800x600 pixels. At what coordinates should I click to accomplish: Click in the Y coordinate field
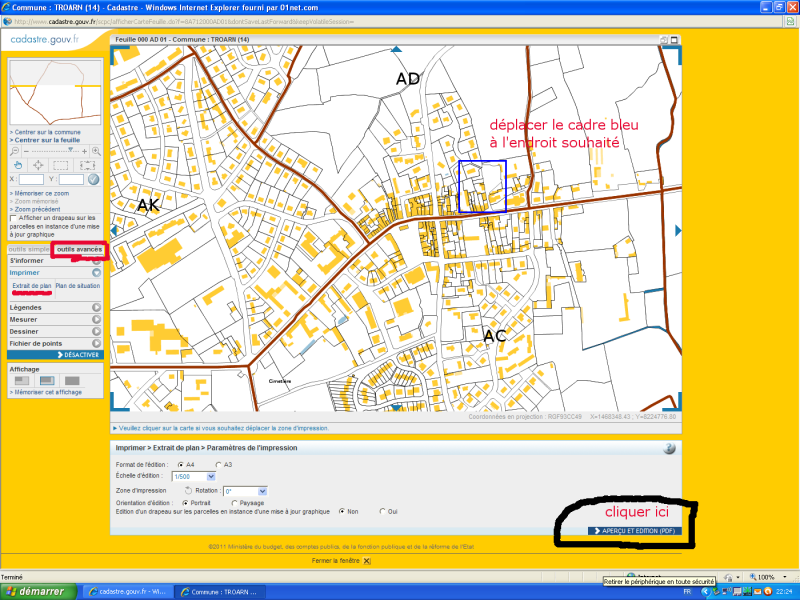click(71, 179)
